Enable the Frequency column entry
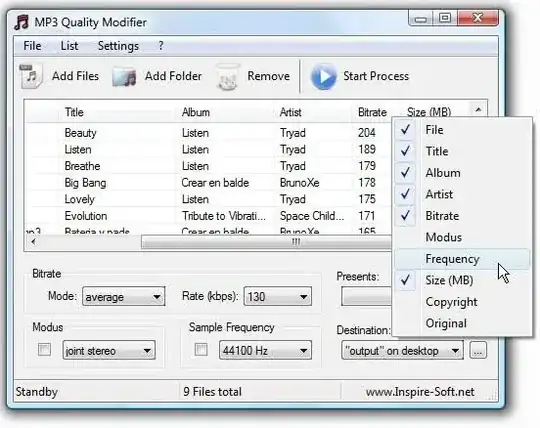540x428 pixels. 462,259
